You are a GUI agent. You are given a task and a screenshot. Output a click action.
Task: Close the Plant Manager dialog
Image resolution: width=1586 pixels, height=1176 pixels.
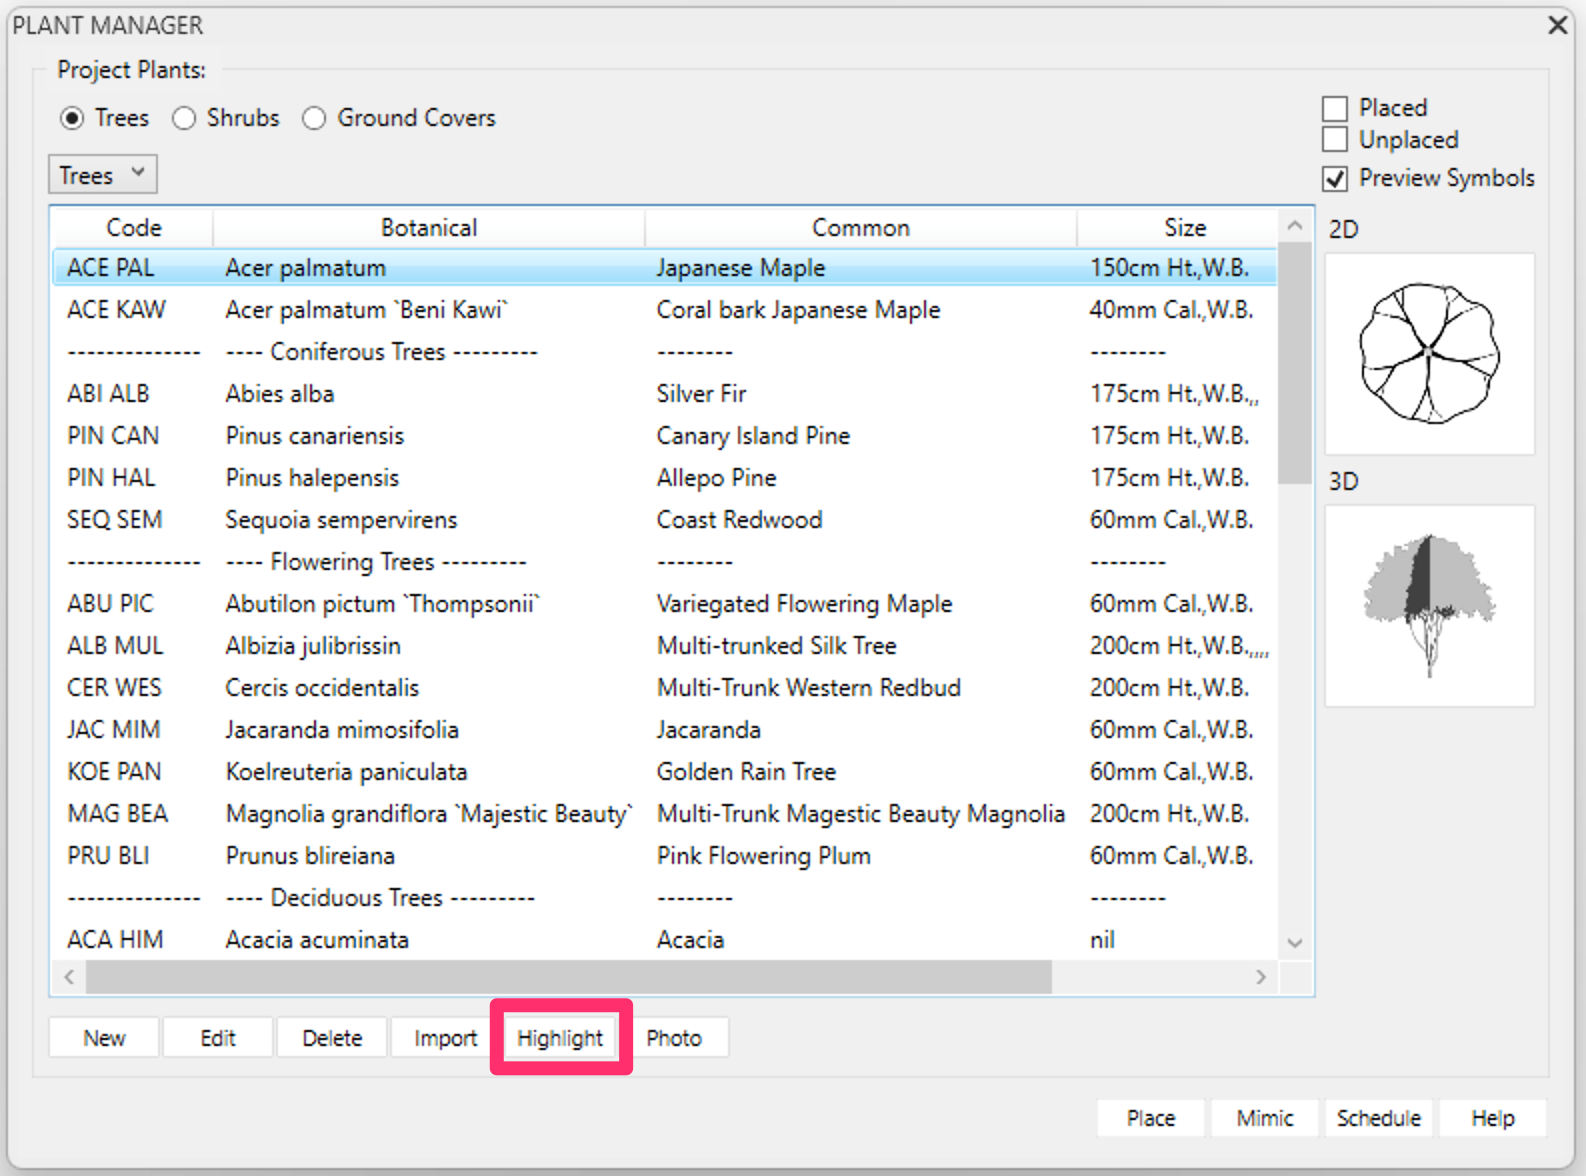click(1557, 25)
